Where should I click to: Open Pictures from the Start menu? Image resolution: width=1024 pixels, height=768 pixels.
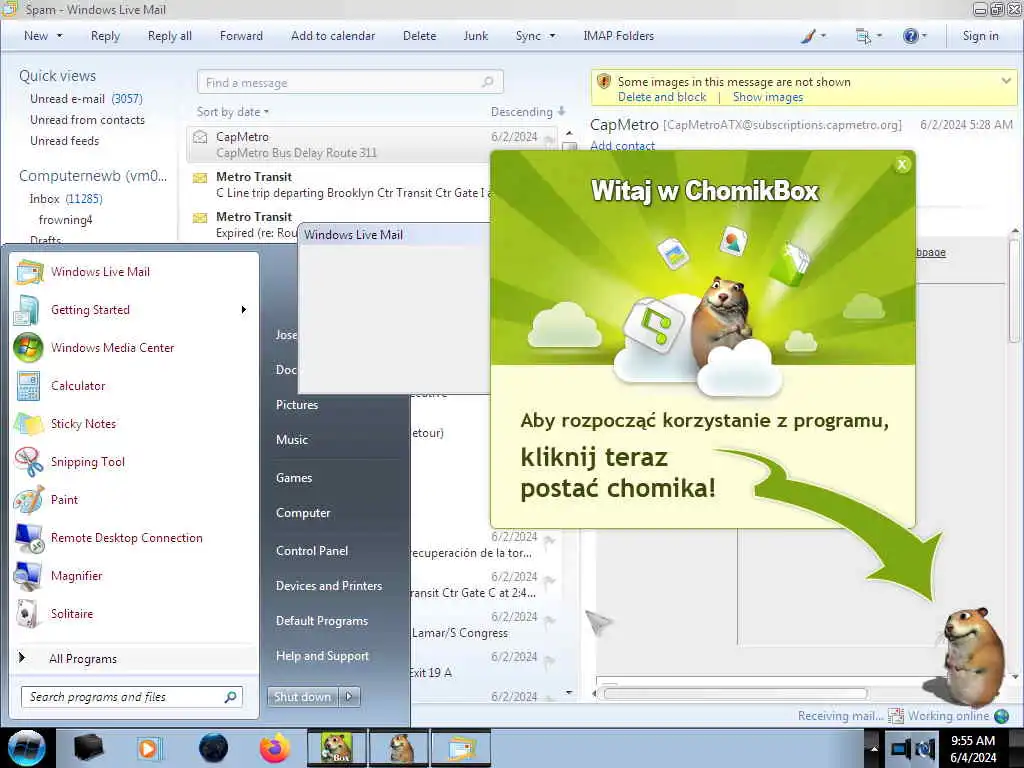pos(296,404)
